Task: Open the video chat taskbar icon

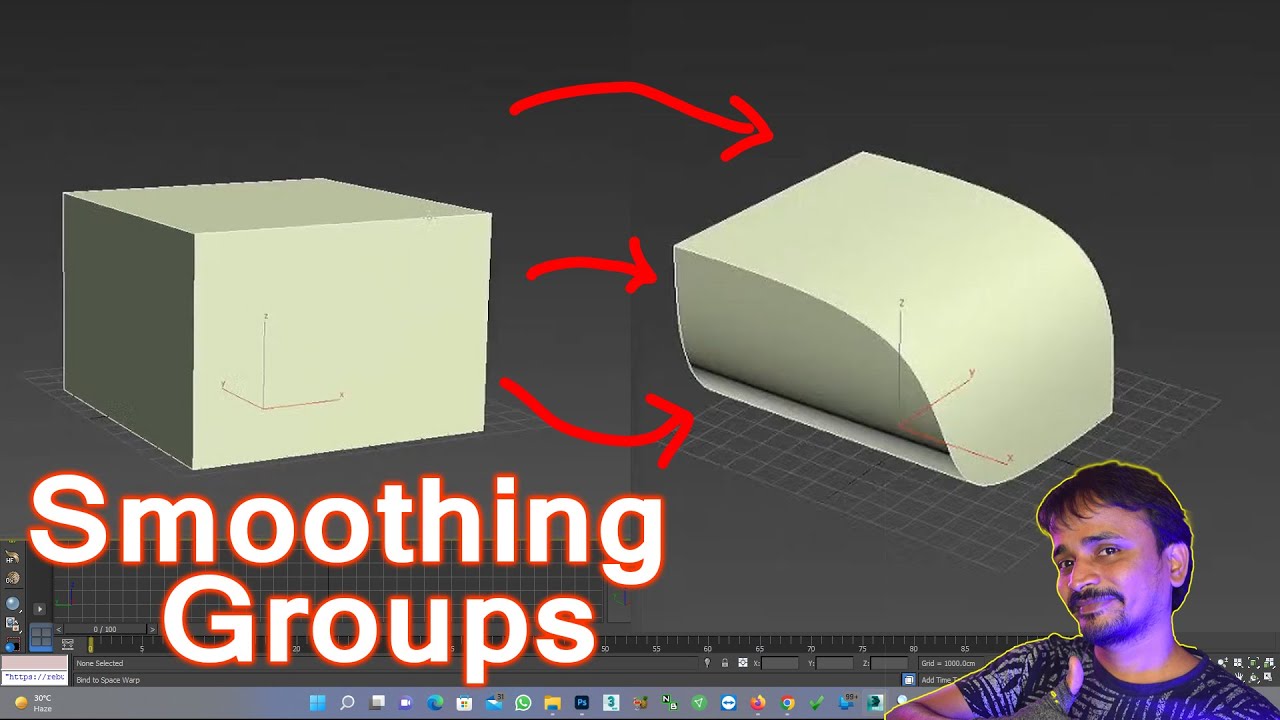Action: [x=406, y=703]
